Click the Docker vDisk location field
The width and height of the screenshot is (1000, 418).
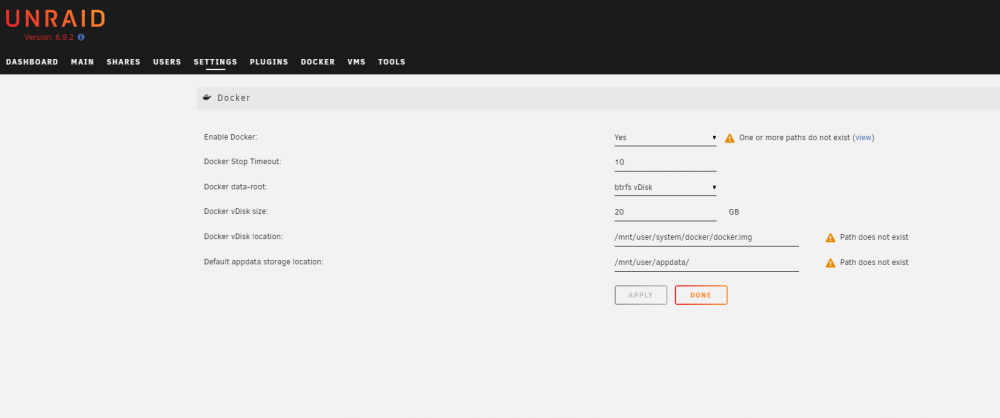[x=707, y=237]
